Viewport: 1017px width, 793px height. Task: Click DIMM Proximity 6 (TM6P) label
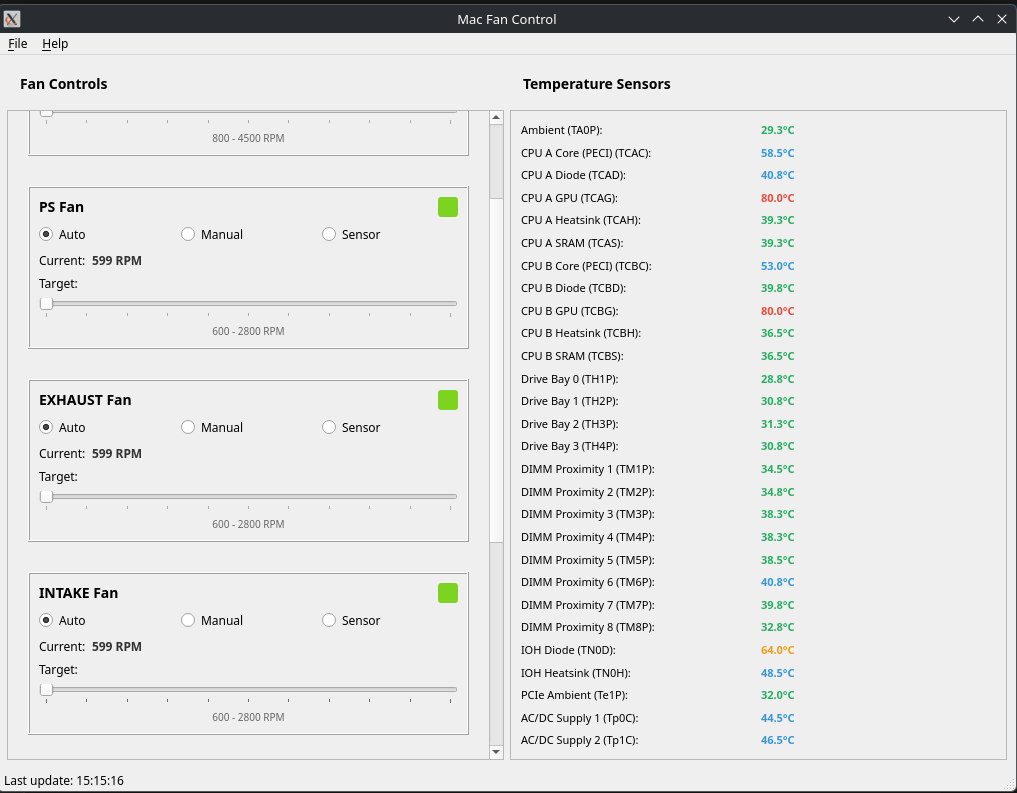588,582
